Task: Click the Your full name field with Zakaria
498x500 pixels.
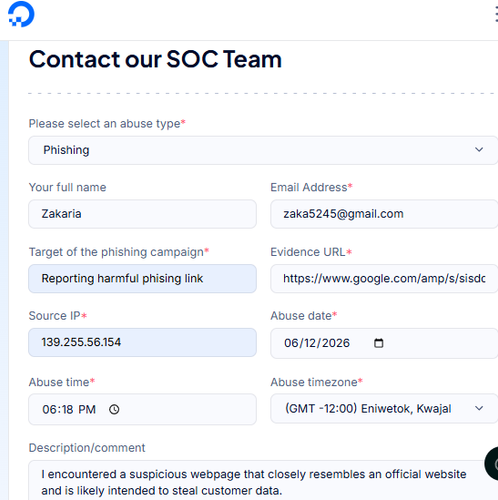Action: point(142,214)
